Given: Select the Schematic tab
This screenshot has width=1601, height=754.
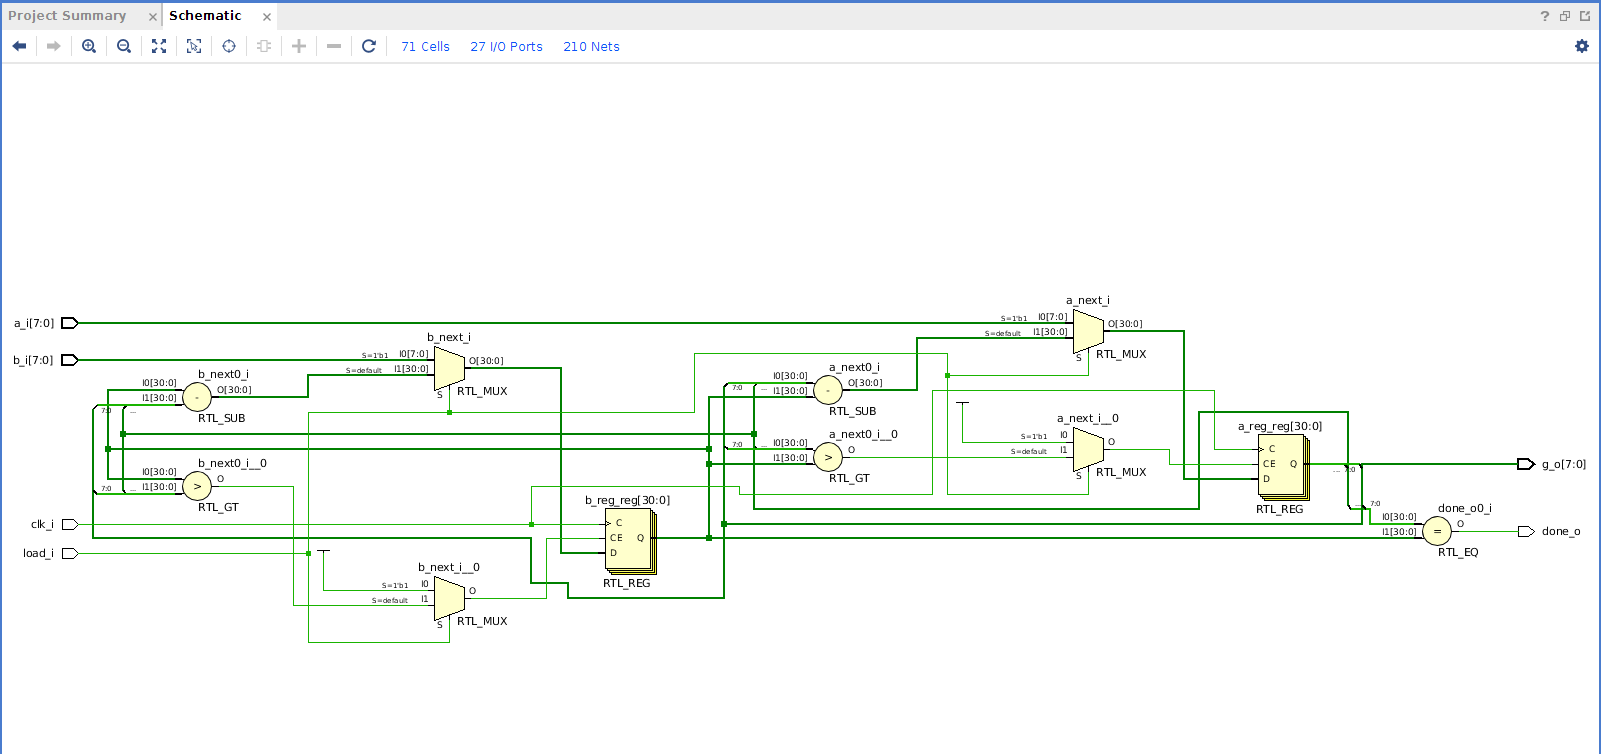Looking at the screenshot, I should (x=205, y=16).
